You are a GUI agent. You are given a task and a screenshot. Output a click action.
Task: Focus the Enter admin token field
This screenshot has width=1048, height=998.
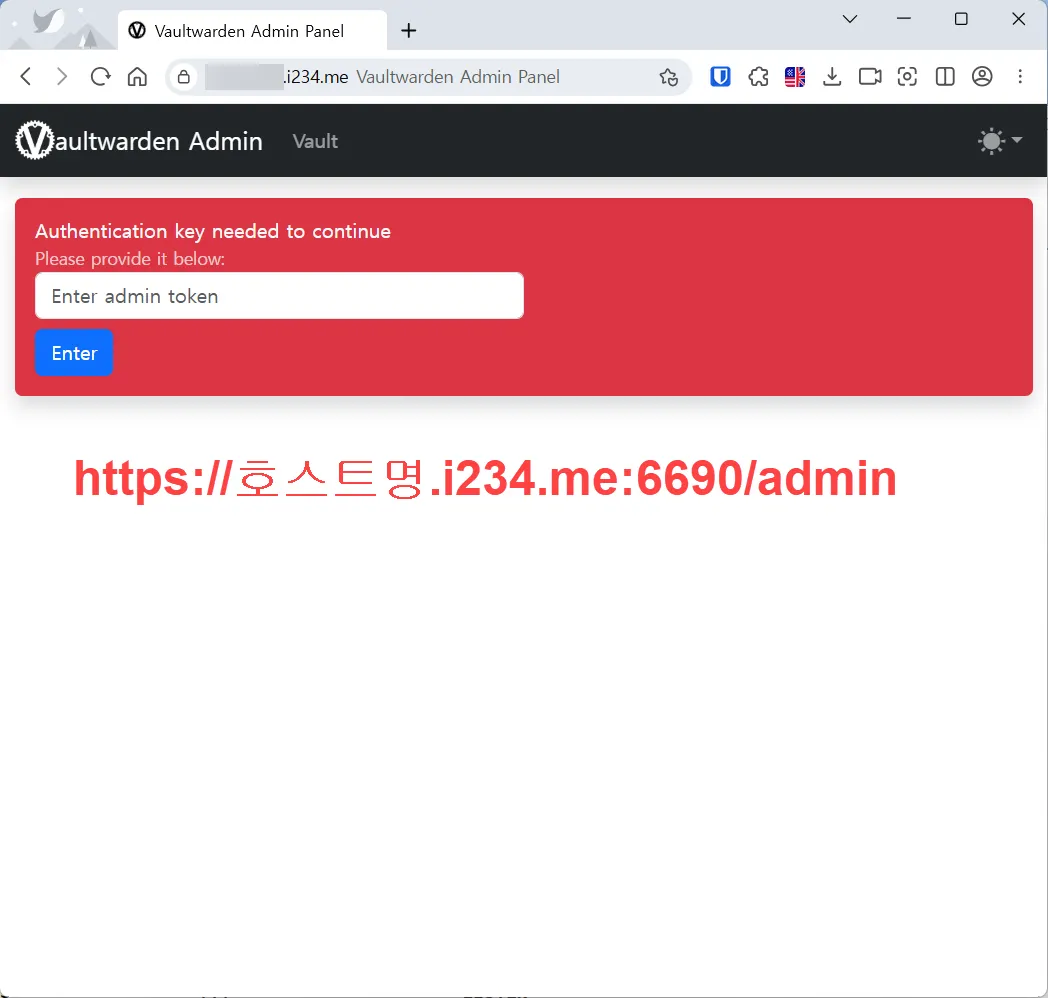coord(279,295)
